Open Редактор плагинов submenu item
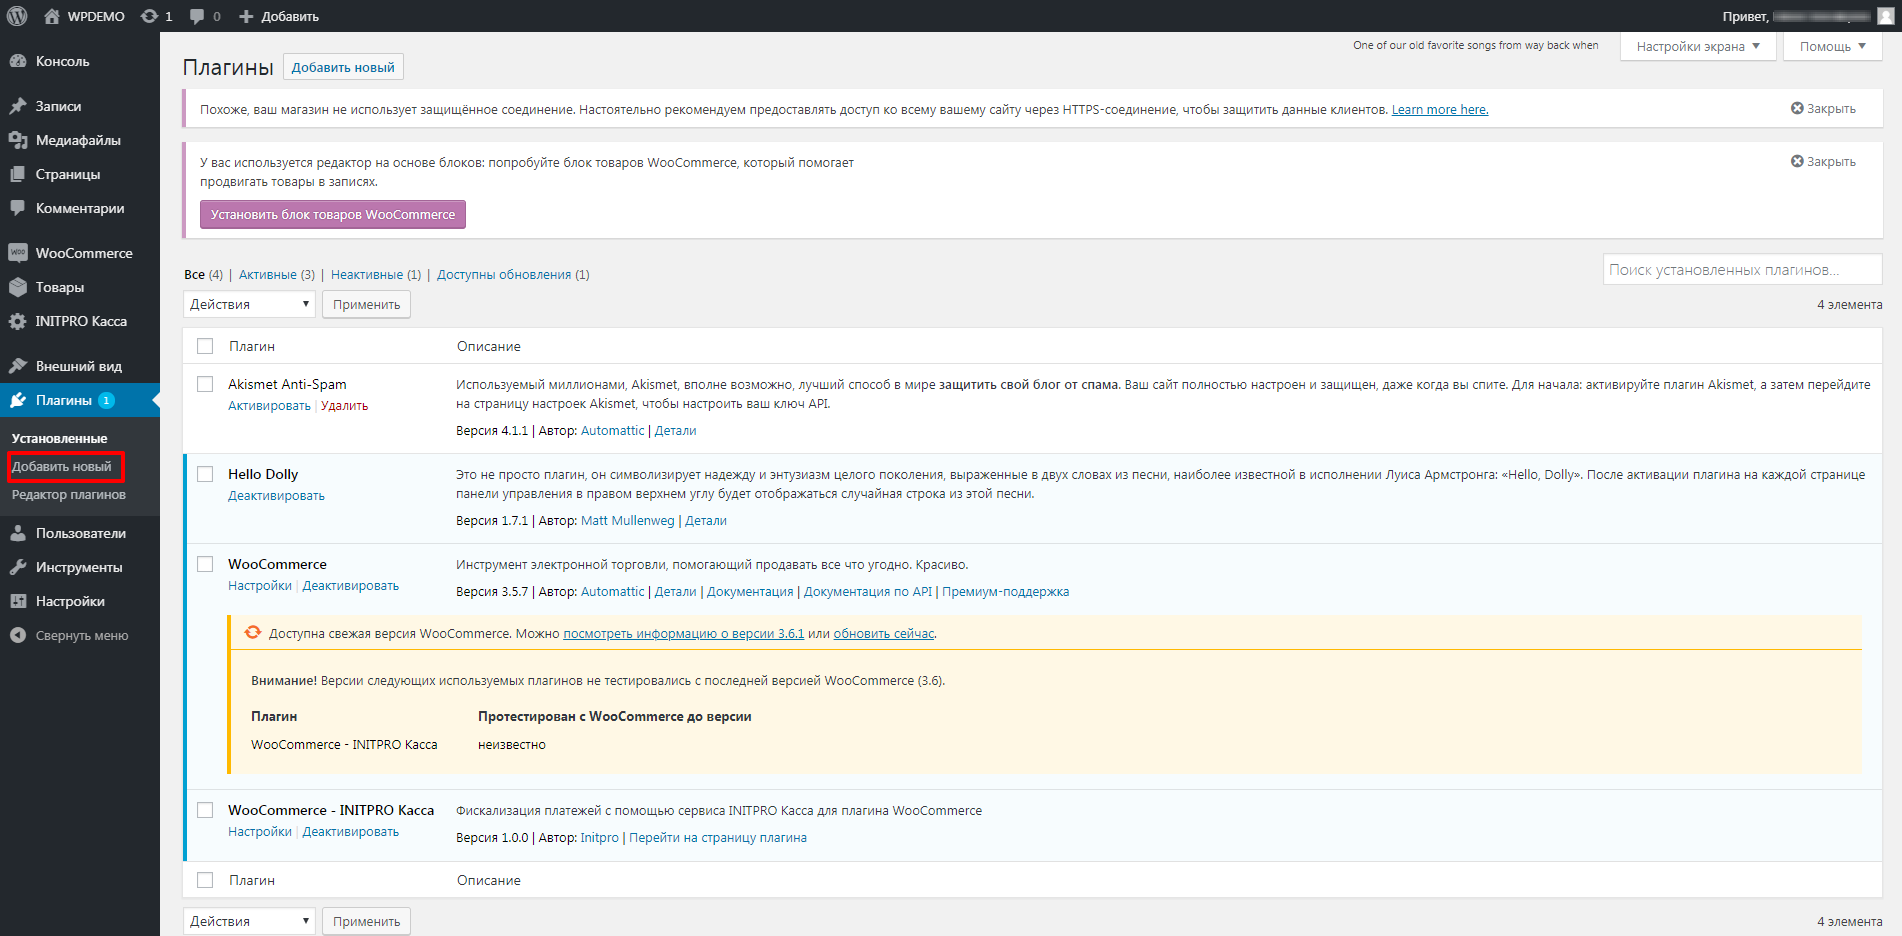The image size is (1902, 936). pos(69,495)
